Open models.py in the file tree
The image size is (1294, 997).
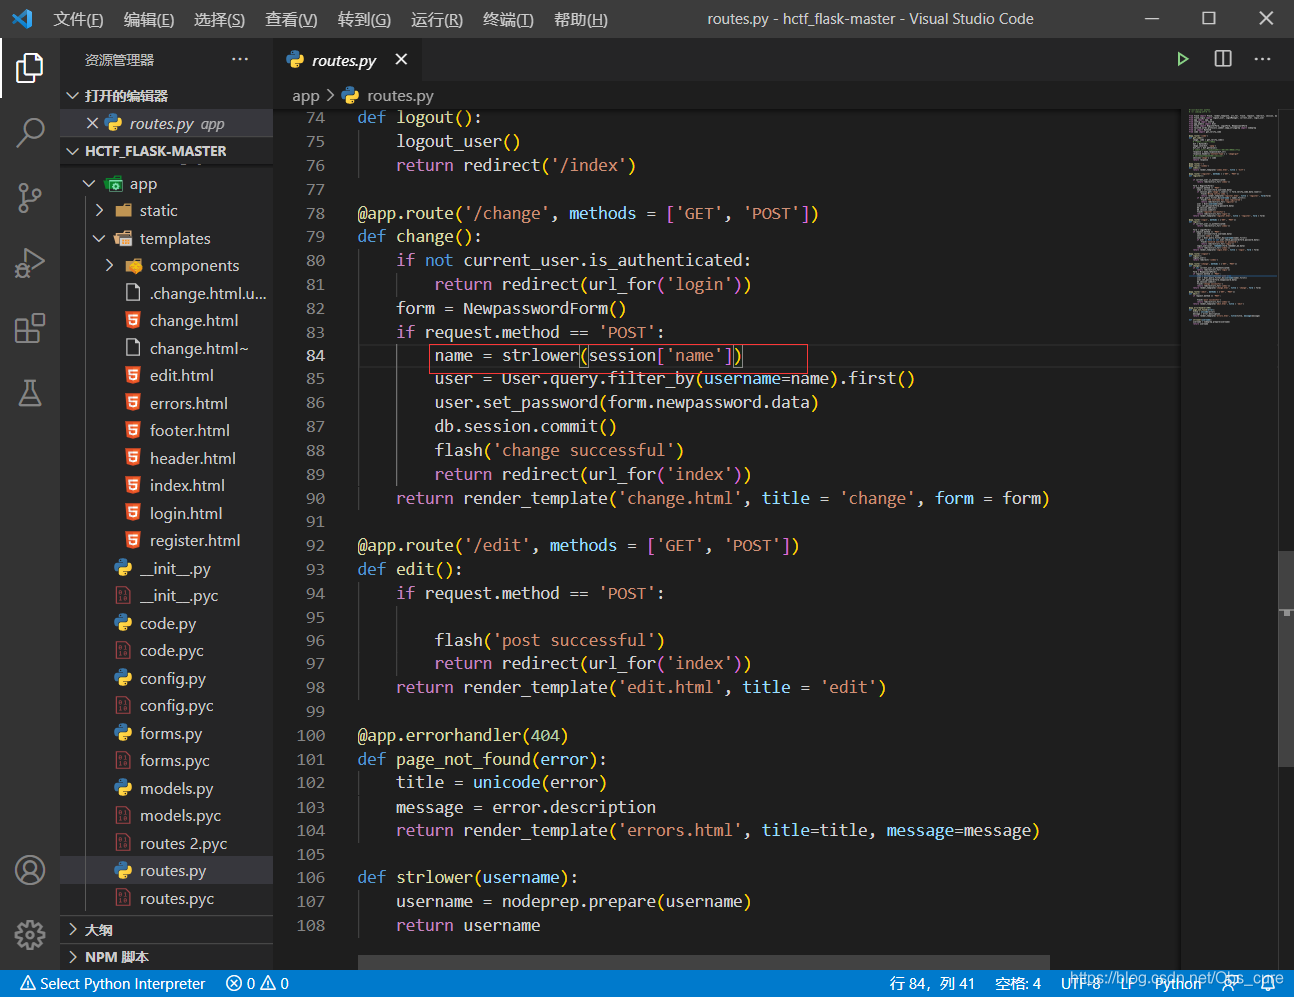(x=176, y=788)
